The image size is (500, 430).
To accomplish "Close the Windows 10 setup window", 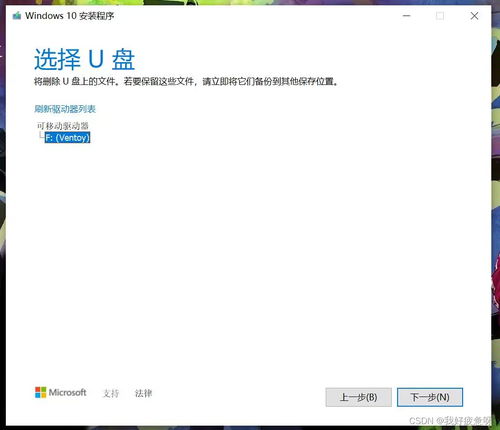I will pyautogui.click(x=474, y=16).
